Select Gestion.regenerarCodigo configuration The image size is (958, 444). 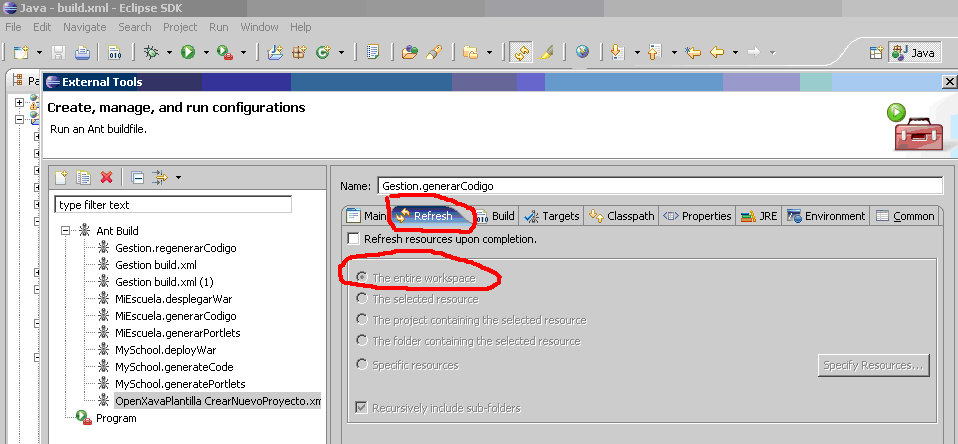(x=175, y=248)
